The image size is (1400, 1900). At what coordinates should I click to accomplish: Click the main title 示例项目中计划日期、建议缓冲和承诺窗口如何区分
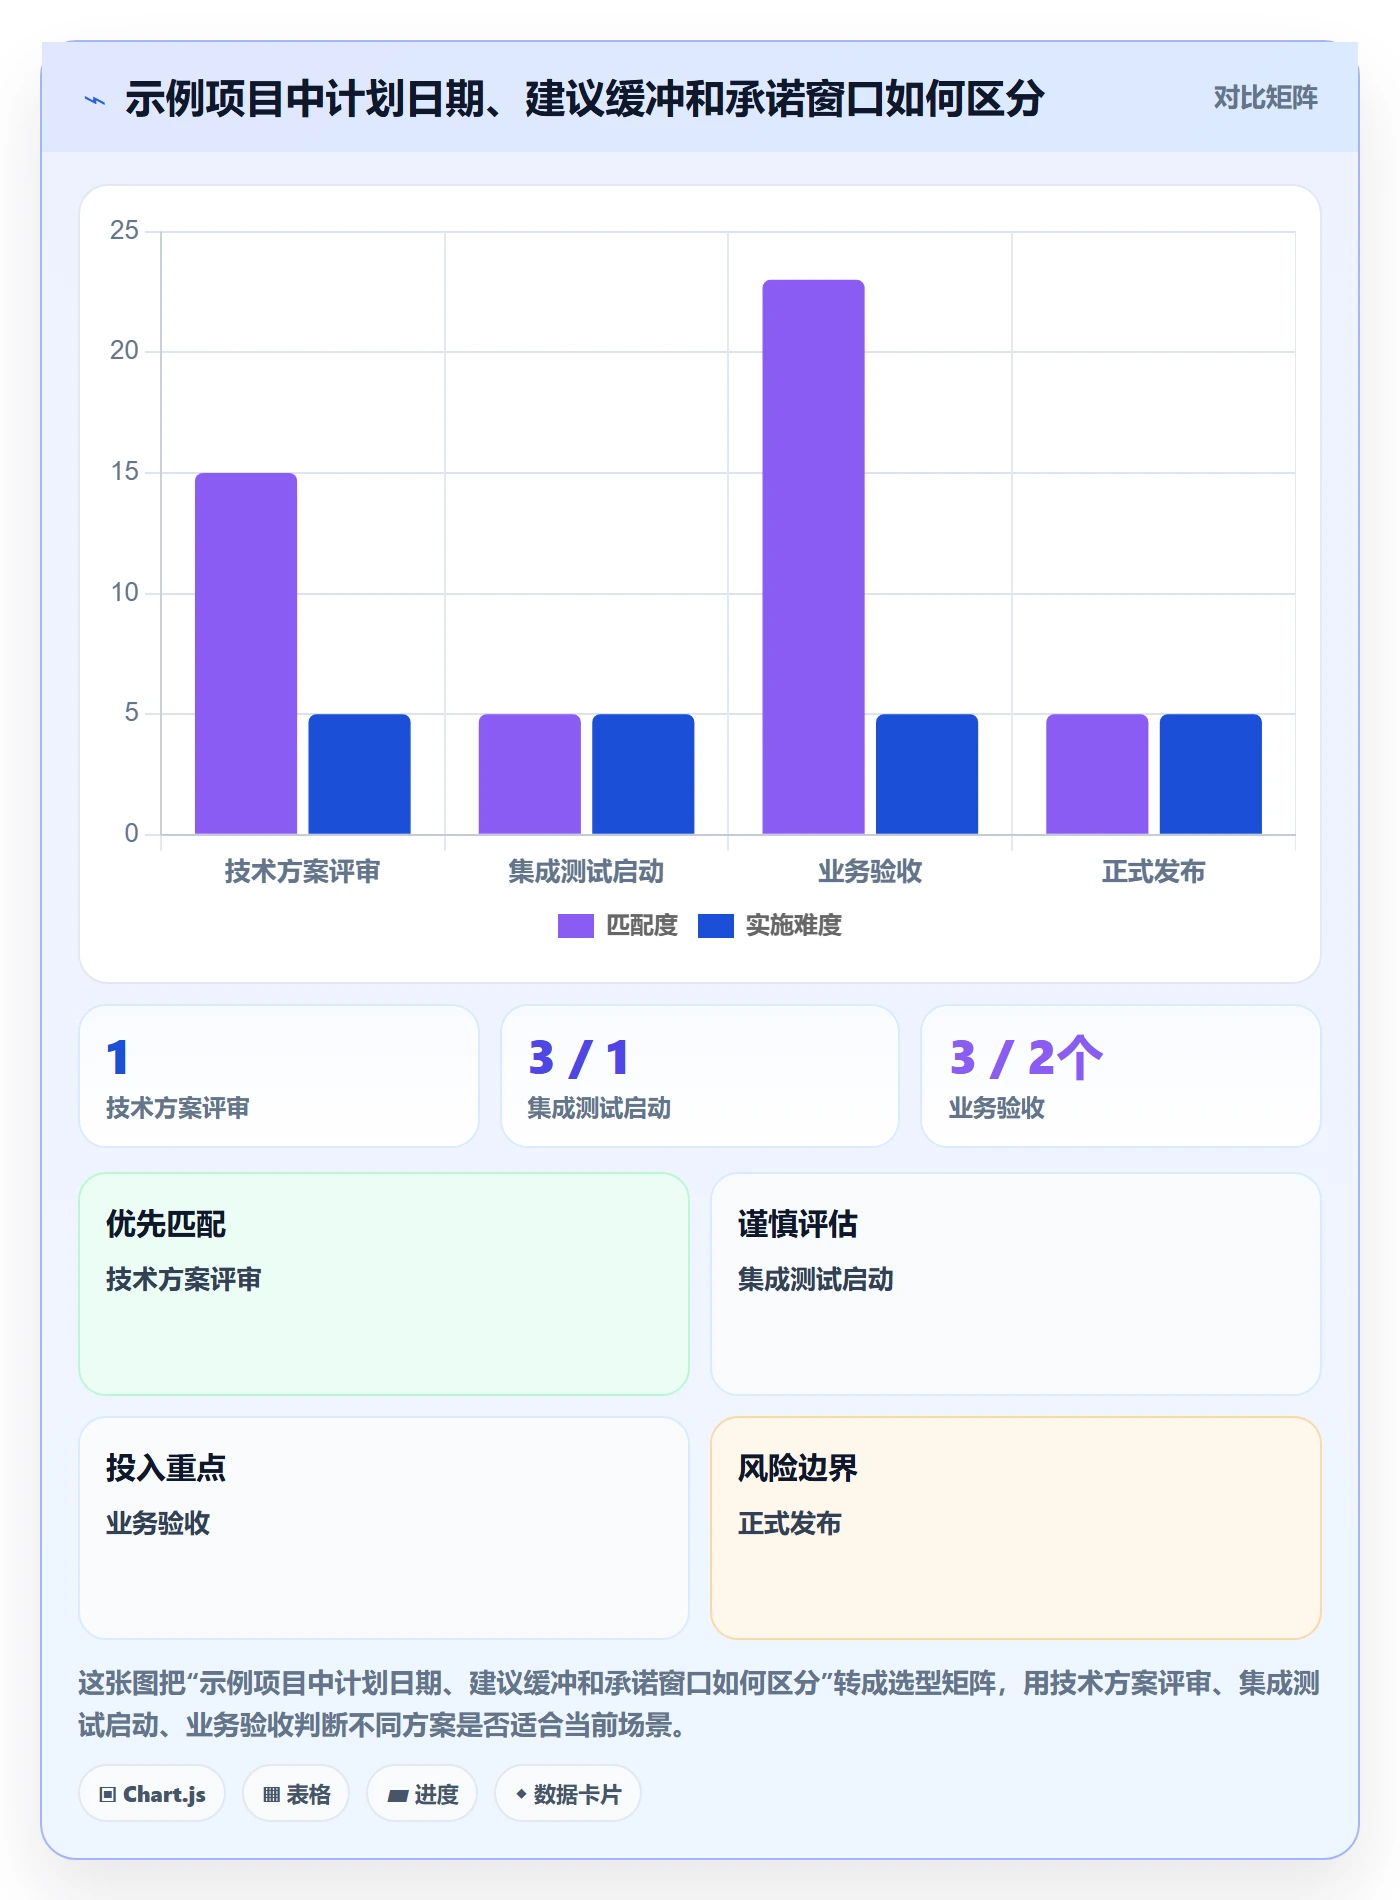click(x=585, y=99)
